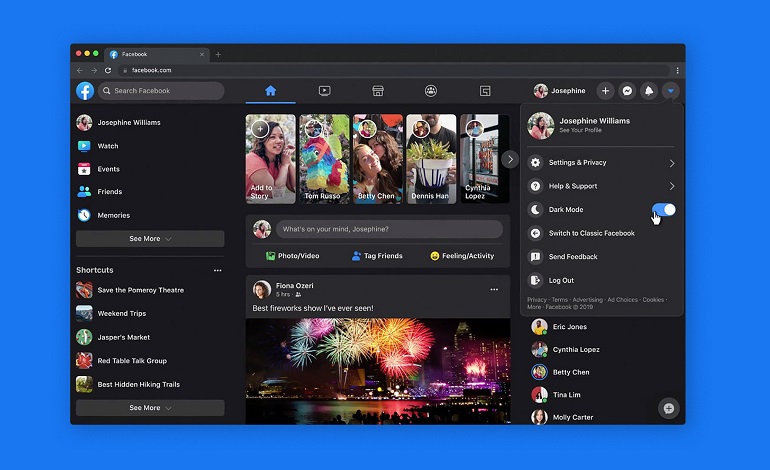The width and height of the screenshot is (770, 470).
Task: Click the Search Facebook field
Action: (161, 91)
